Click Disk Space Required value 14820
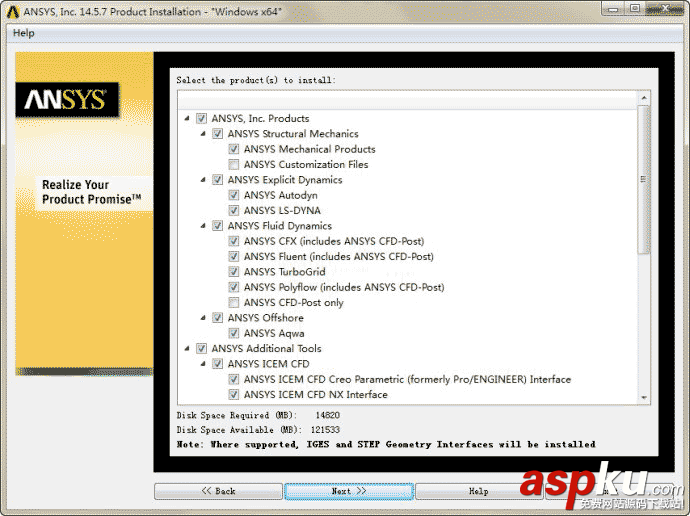The width and height of the screenshot is (690, 516). pos(328,415)
